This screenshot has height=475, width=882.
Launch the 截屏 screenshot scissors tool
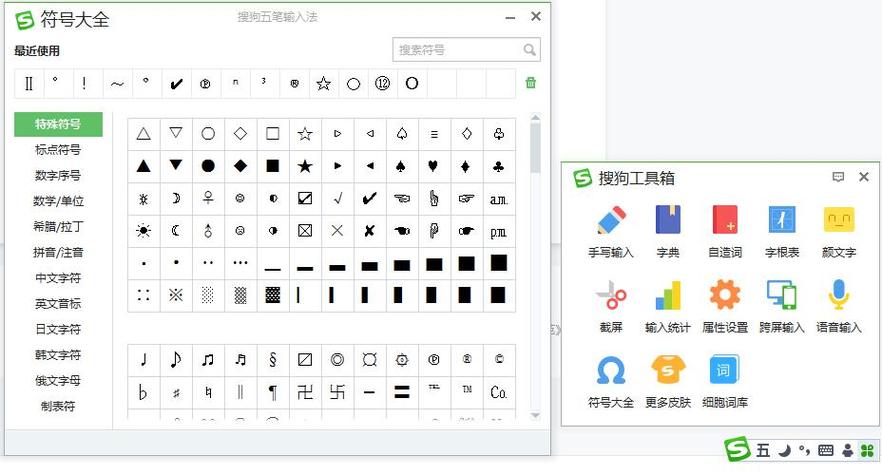point(611,307)
